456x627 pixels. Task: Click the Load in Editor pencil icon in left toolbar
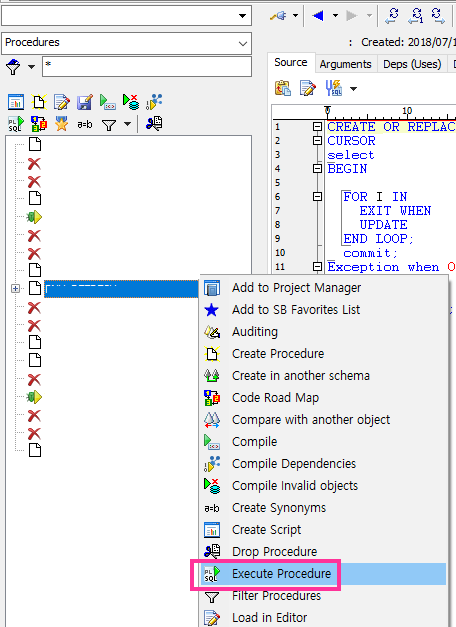pyautogui.click(x=62, y=102)
